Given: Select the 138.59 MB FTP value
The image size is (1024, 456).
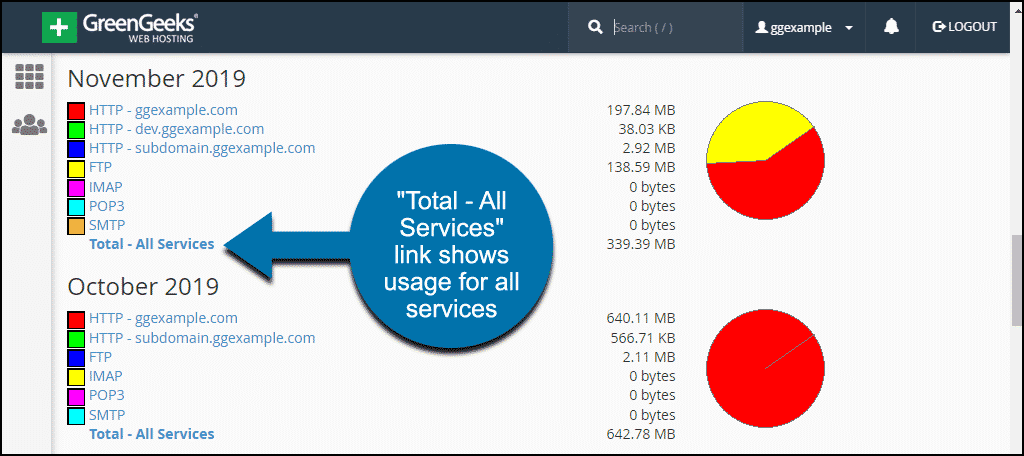Looking at the screenshot, I should click(x=641, y=167).
